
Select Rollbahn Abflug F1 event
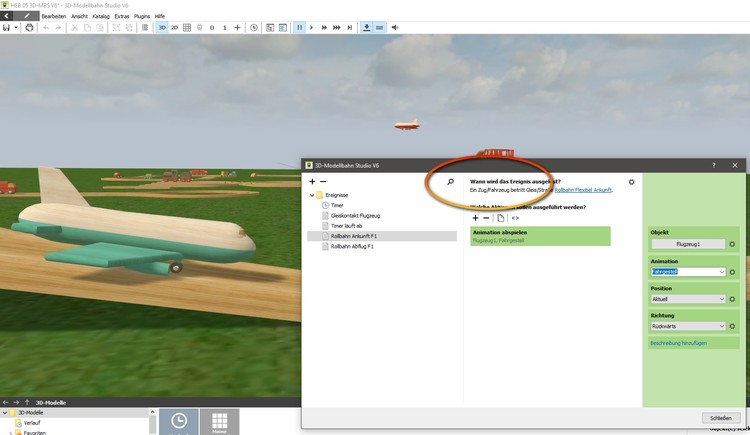(352, 246)
